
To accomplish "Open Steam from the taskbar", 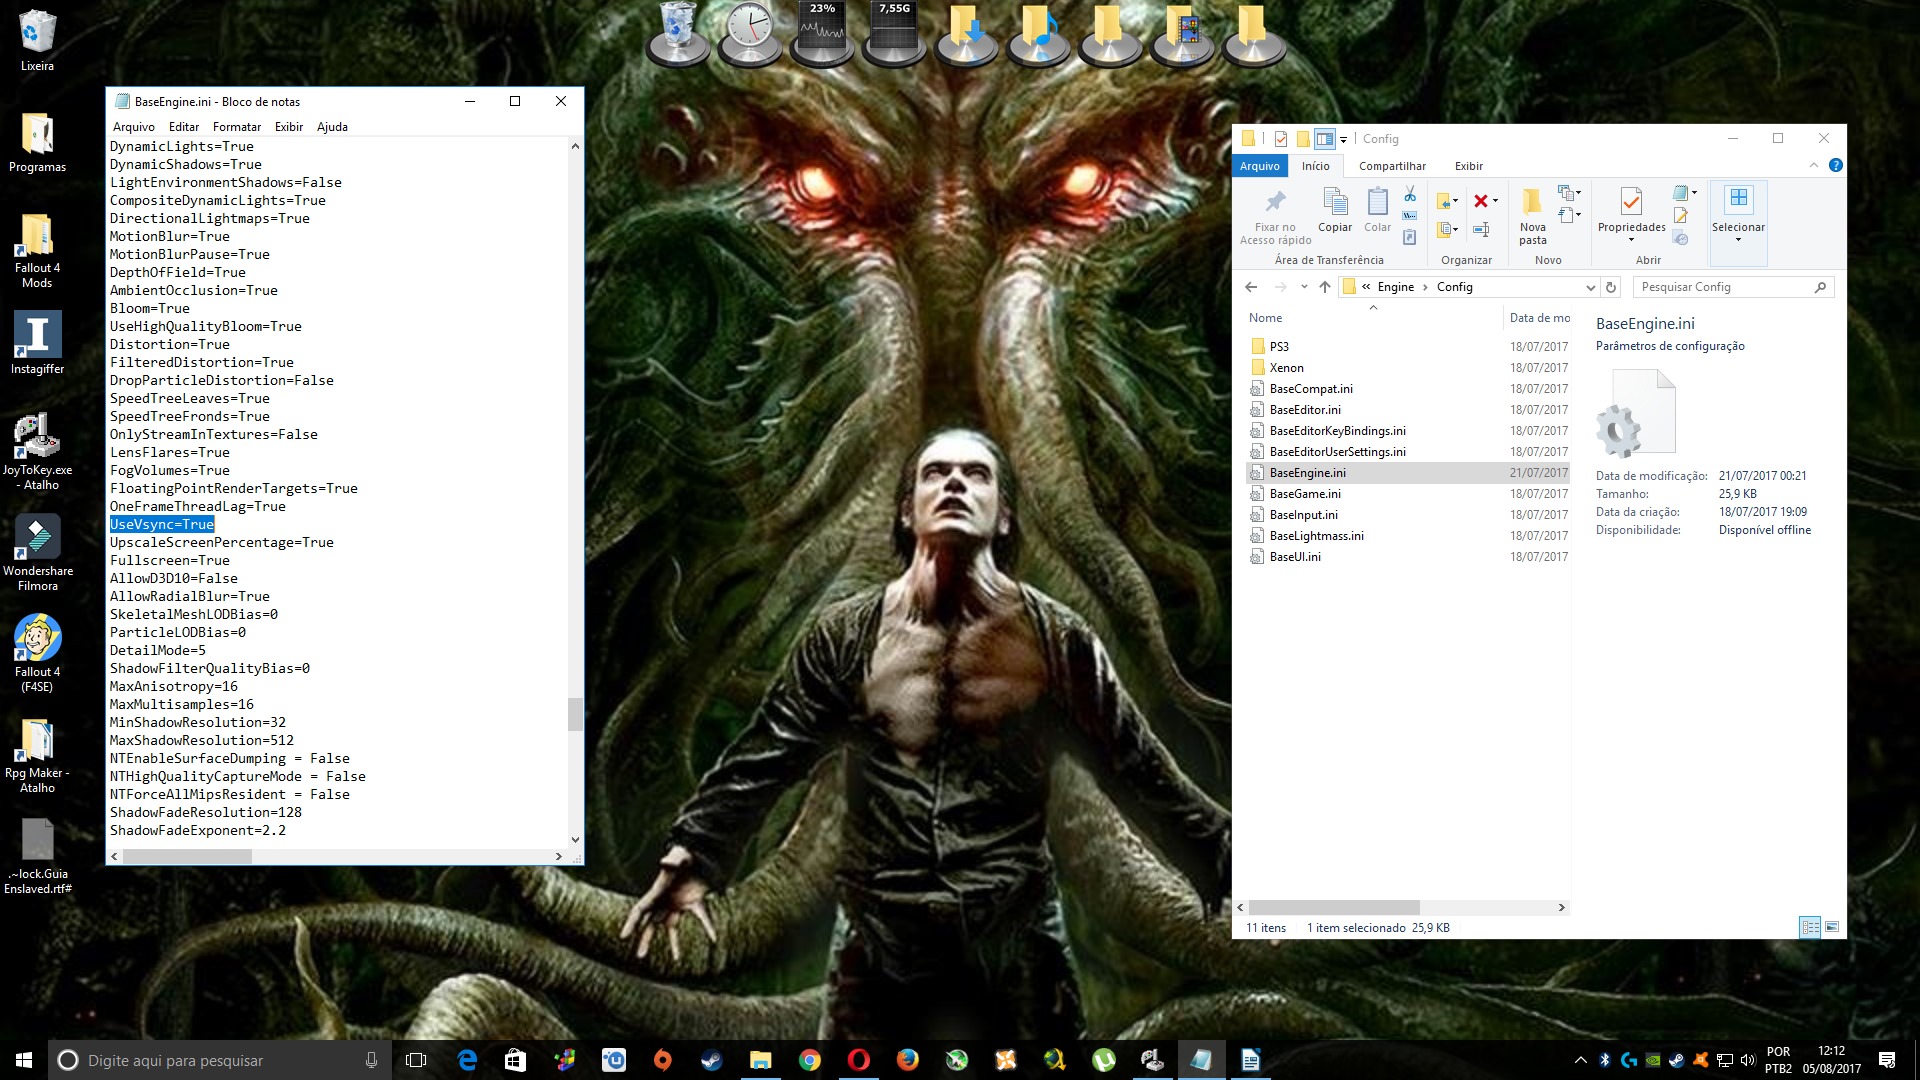I will point(711,1060).
